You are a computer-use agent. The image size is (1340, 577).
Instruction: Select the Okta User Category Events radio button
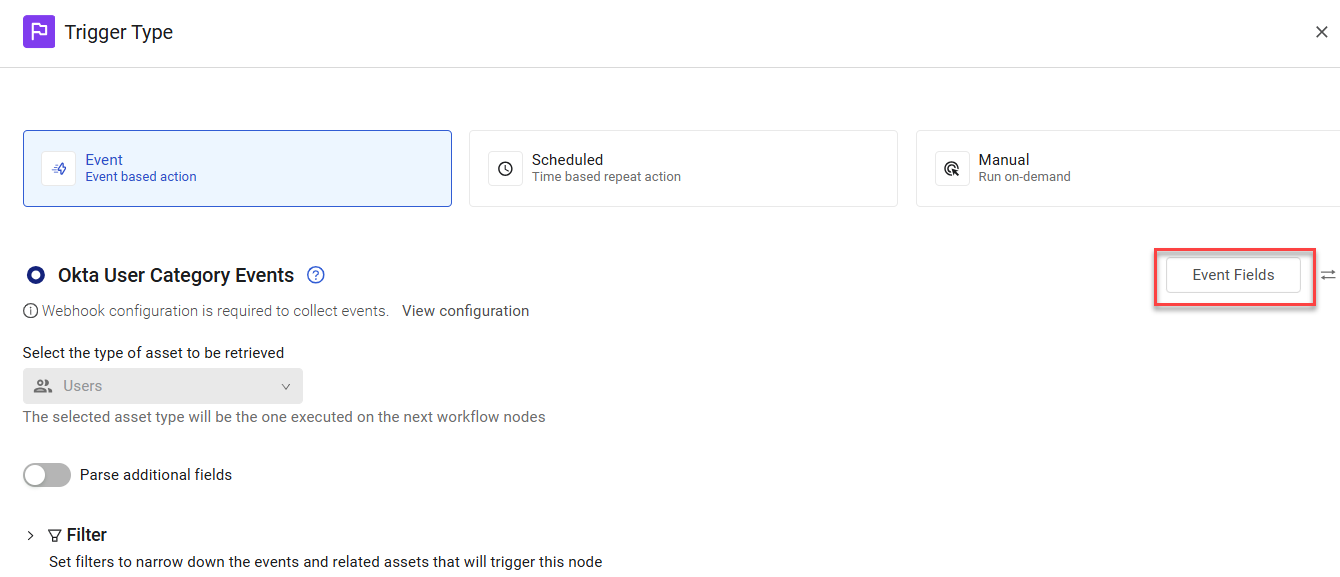pos(36,275)
